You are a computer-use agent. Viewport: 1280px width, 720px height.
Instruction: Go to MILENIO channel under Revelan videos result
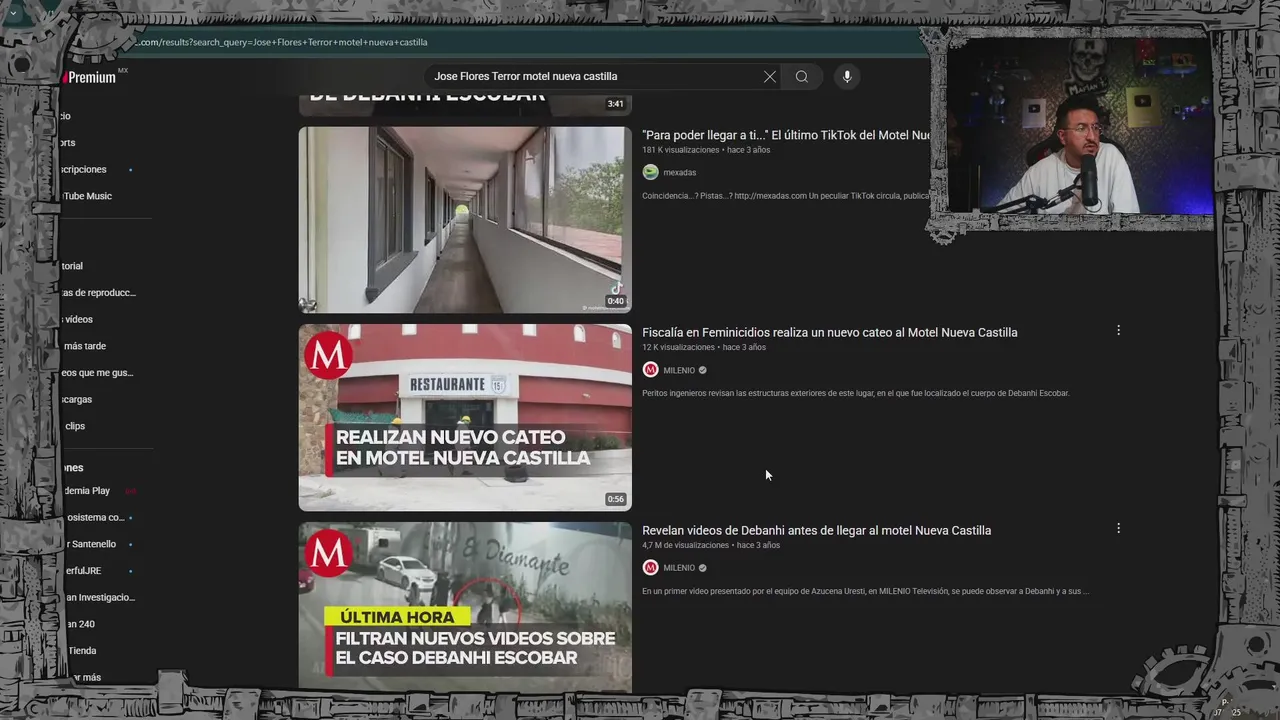point(679,568)
